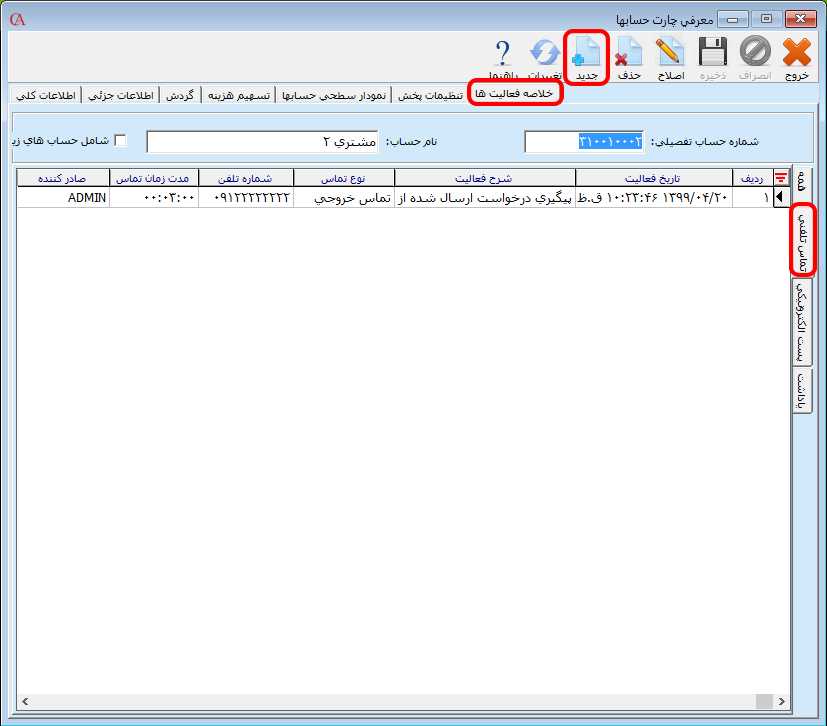This screenshot has height=726, width=827.
Task: Select the پست الکترونیکی vertical side tab
Action: point(803,320)
